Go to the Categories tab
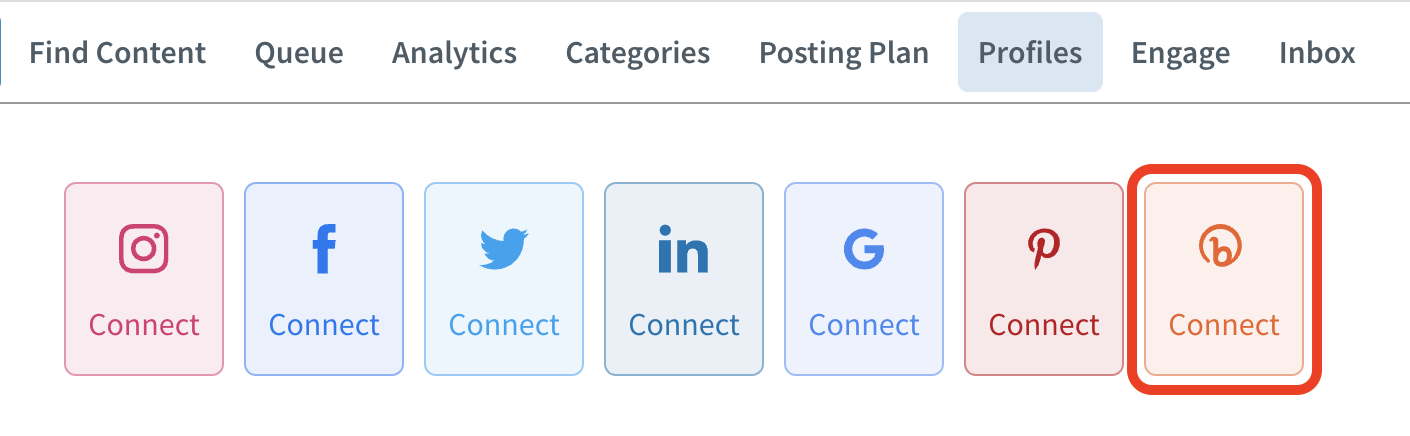 pos(638,52)
